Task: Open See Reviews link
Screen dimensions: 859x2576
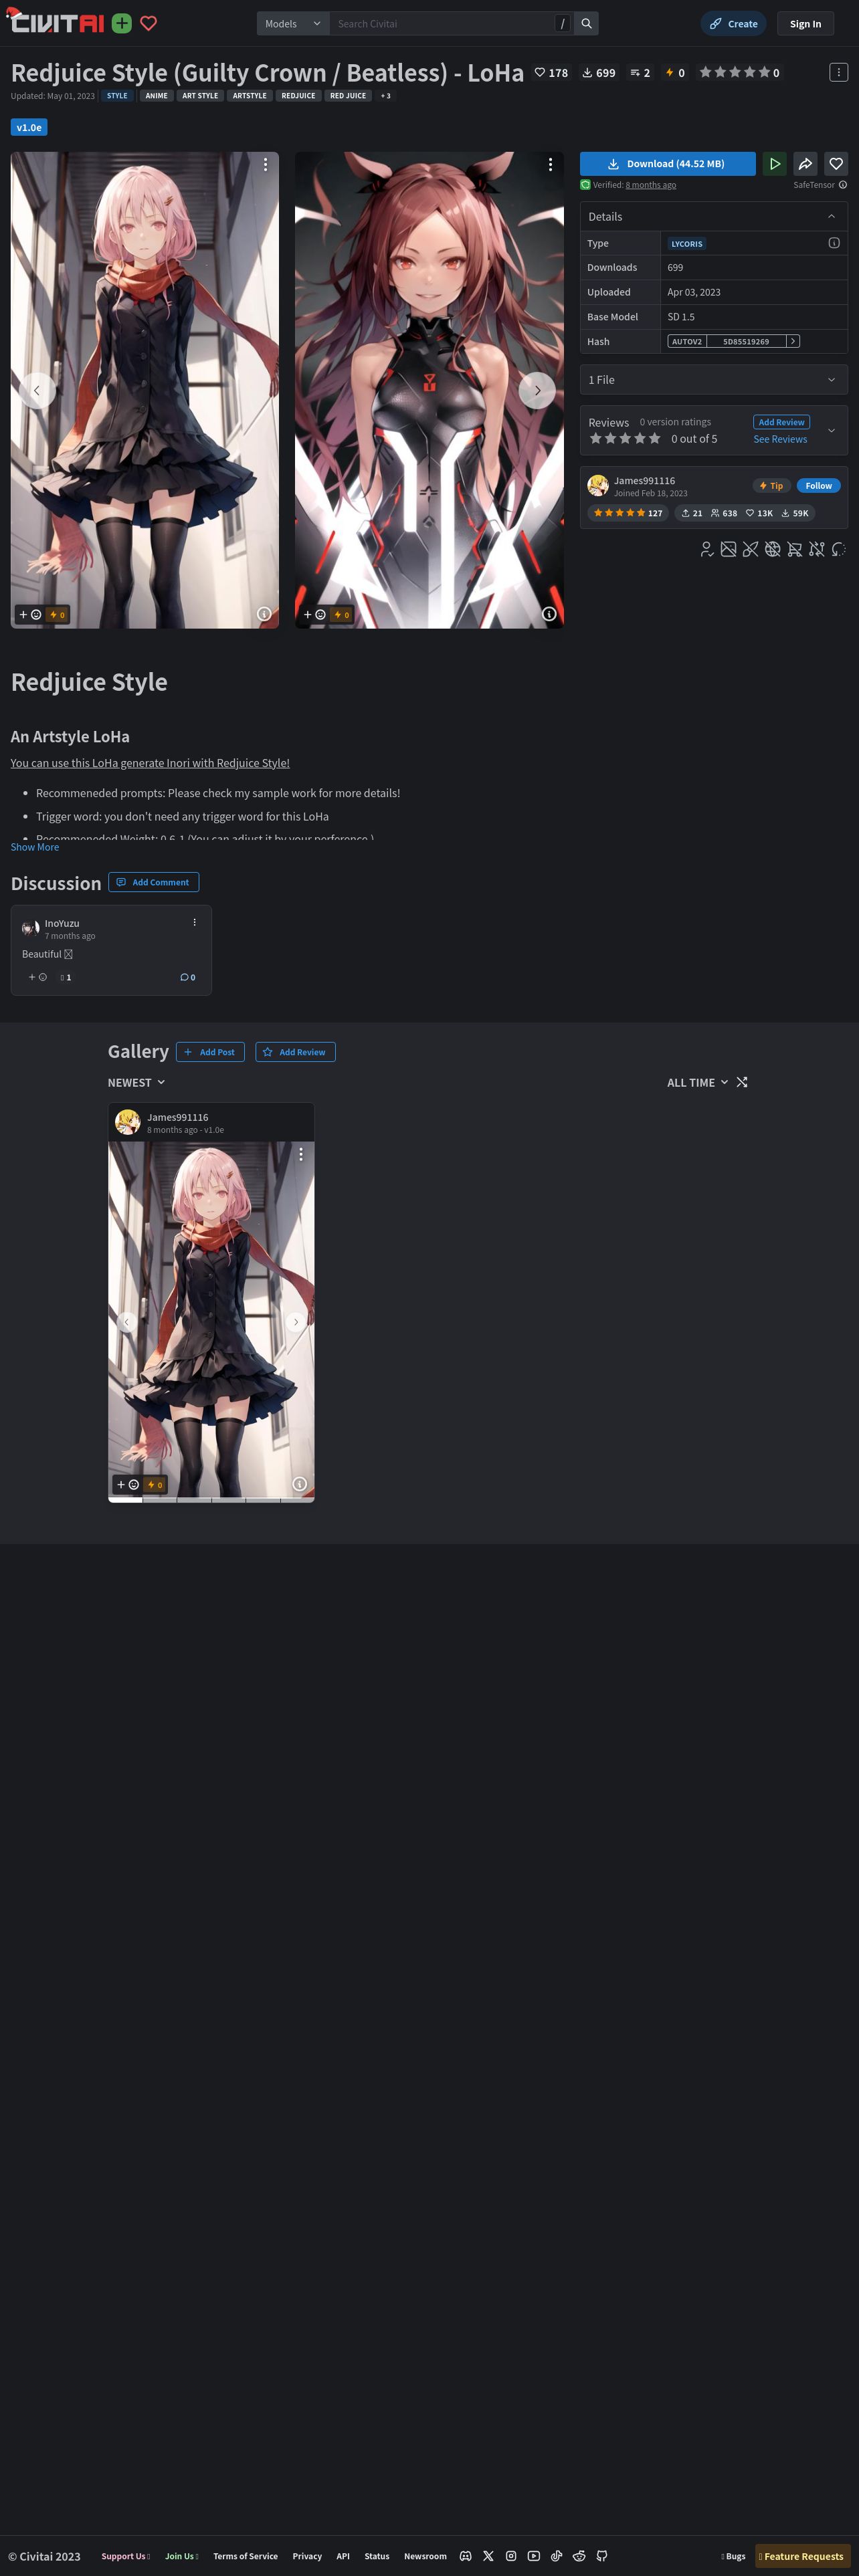Action: coord(780,439)
